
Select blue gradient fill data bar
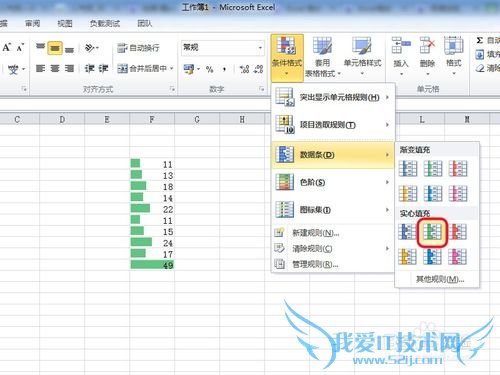(408, 169)
